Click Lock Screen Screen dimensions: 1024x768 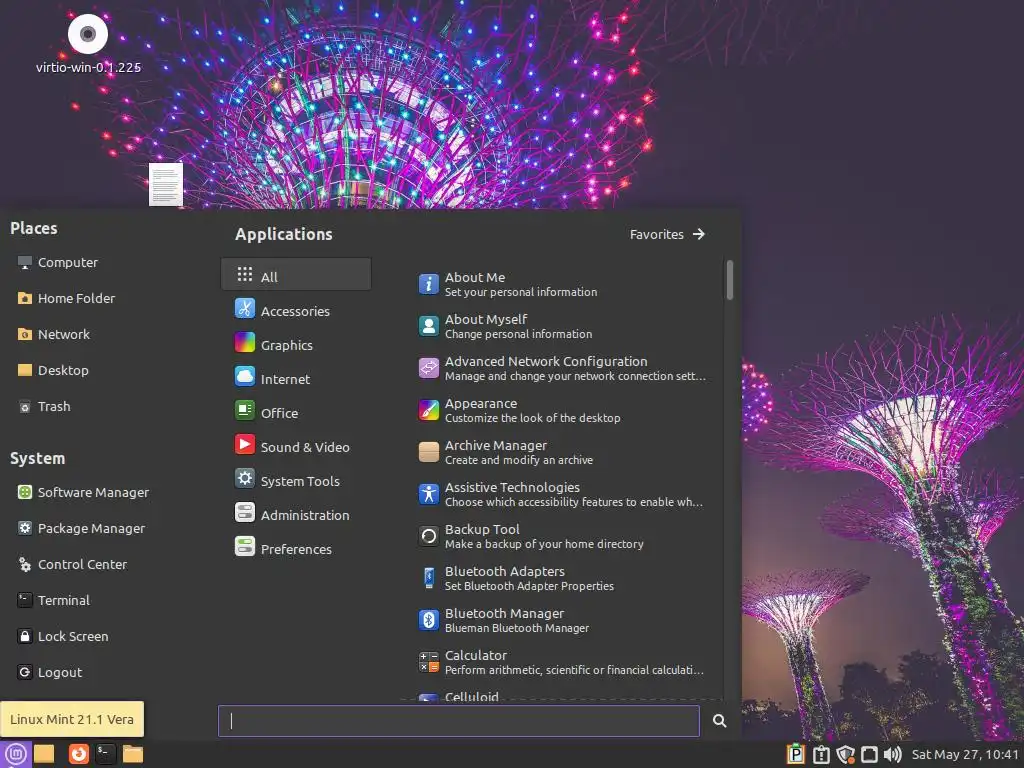63,636
